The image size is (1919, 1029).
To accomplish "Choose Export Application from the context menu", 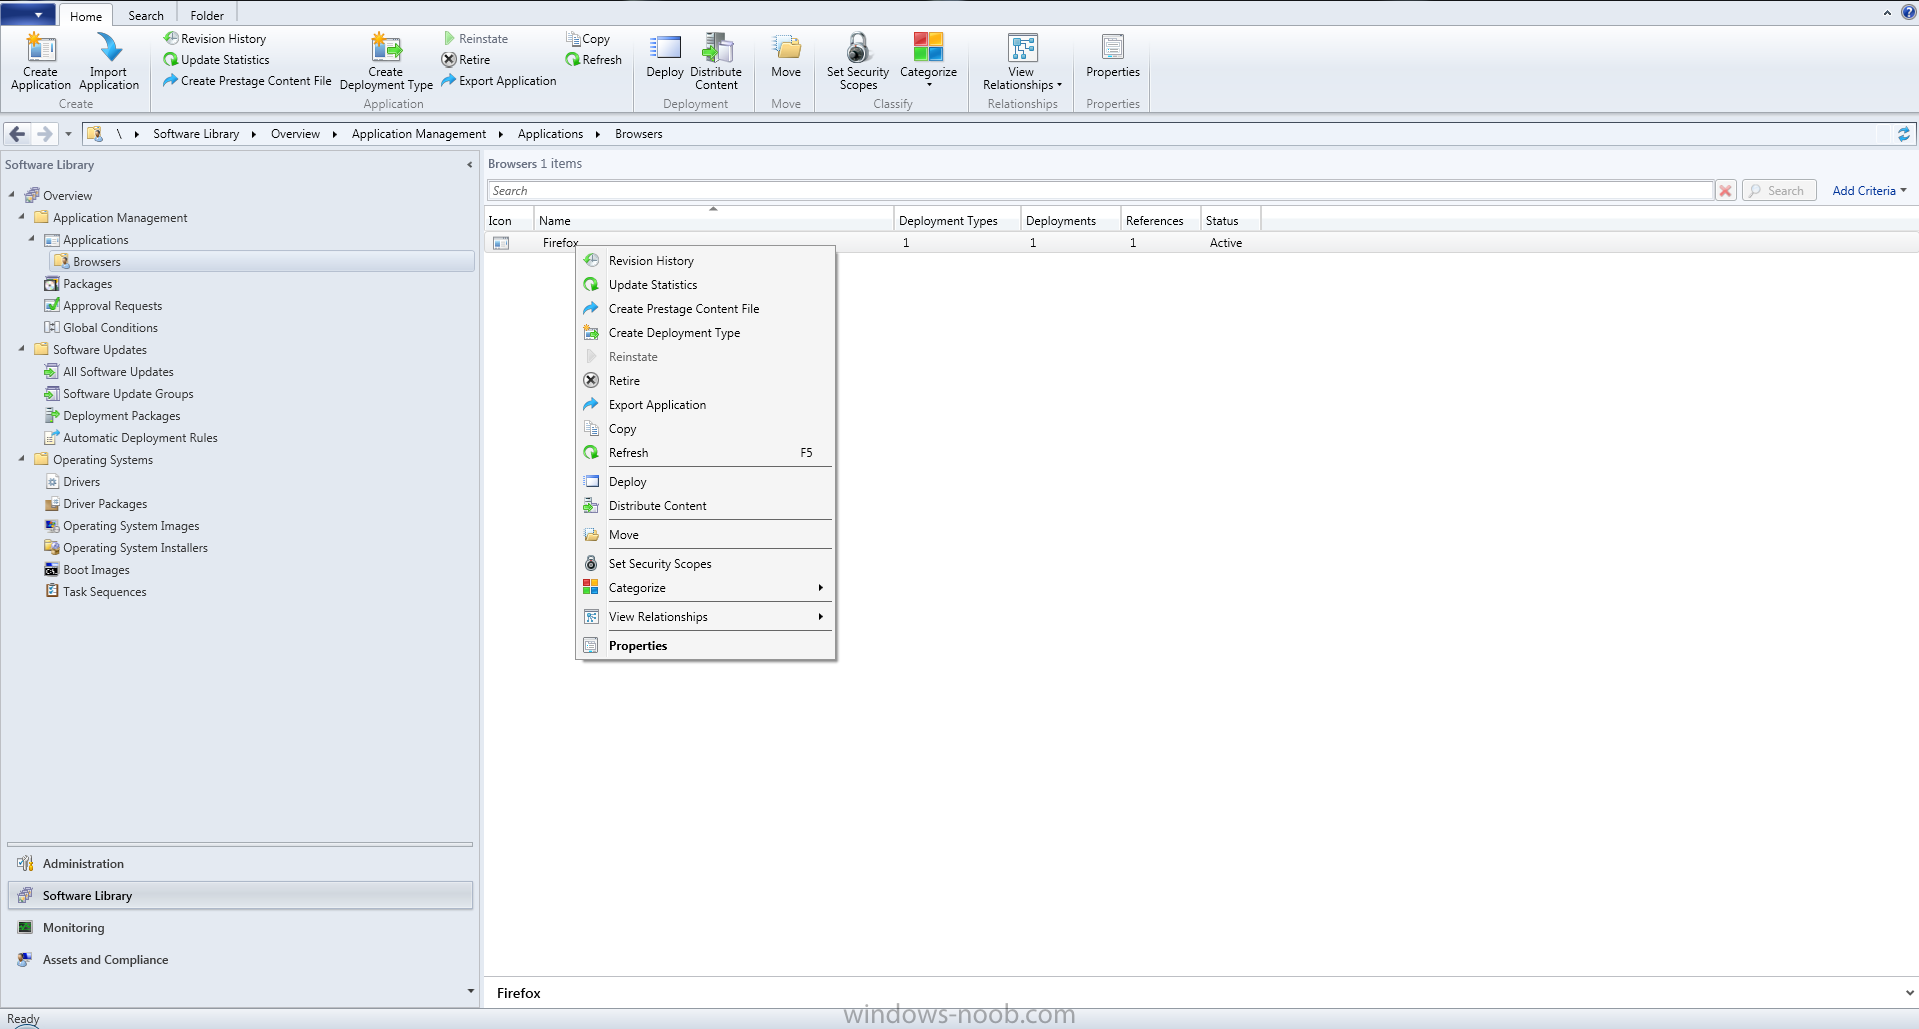I will tap(706, 404).
